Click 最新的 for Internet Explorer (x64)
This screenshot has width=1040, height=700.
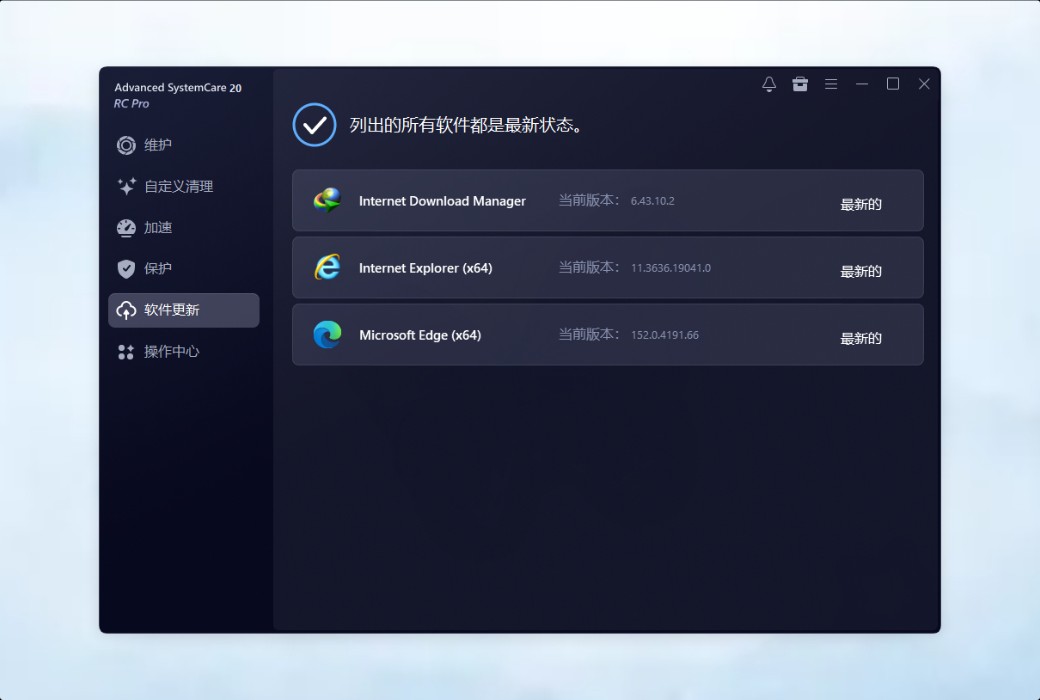(861, 271)
